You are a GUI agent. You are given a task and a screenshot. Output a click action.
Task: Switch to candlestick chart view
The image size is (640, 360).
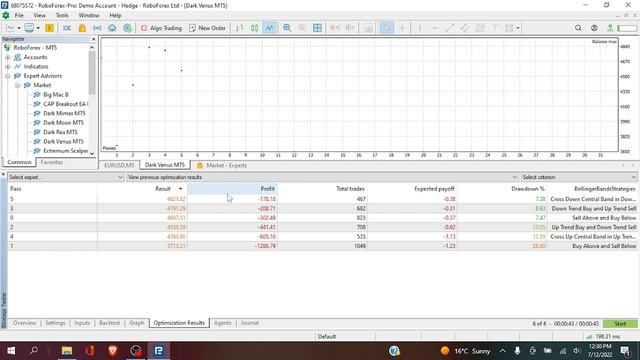tap(254, 28)
